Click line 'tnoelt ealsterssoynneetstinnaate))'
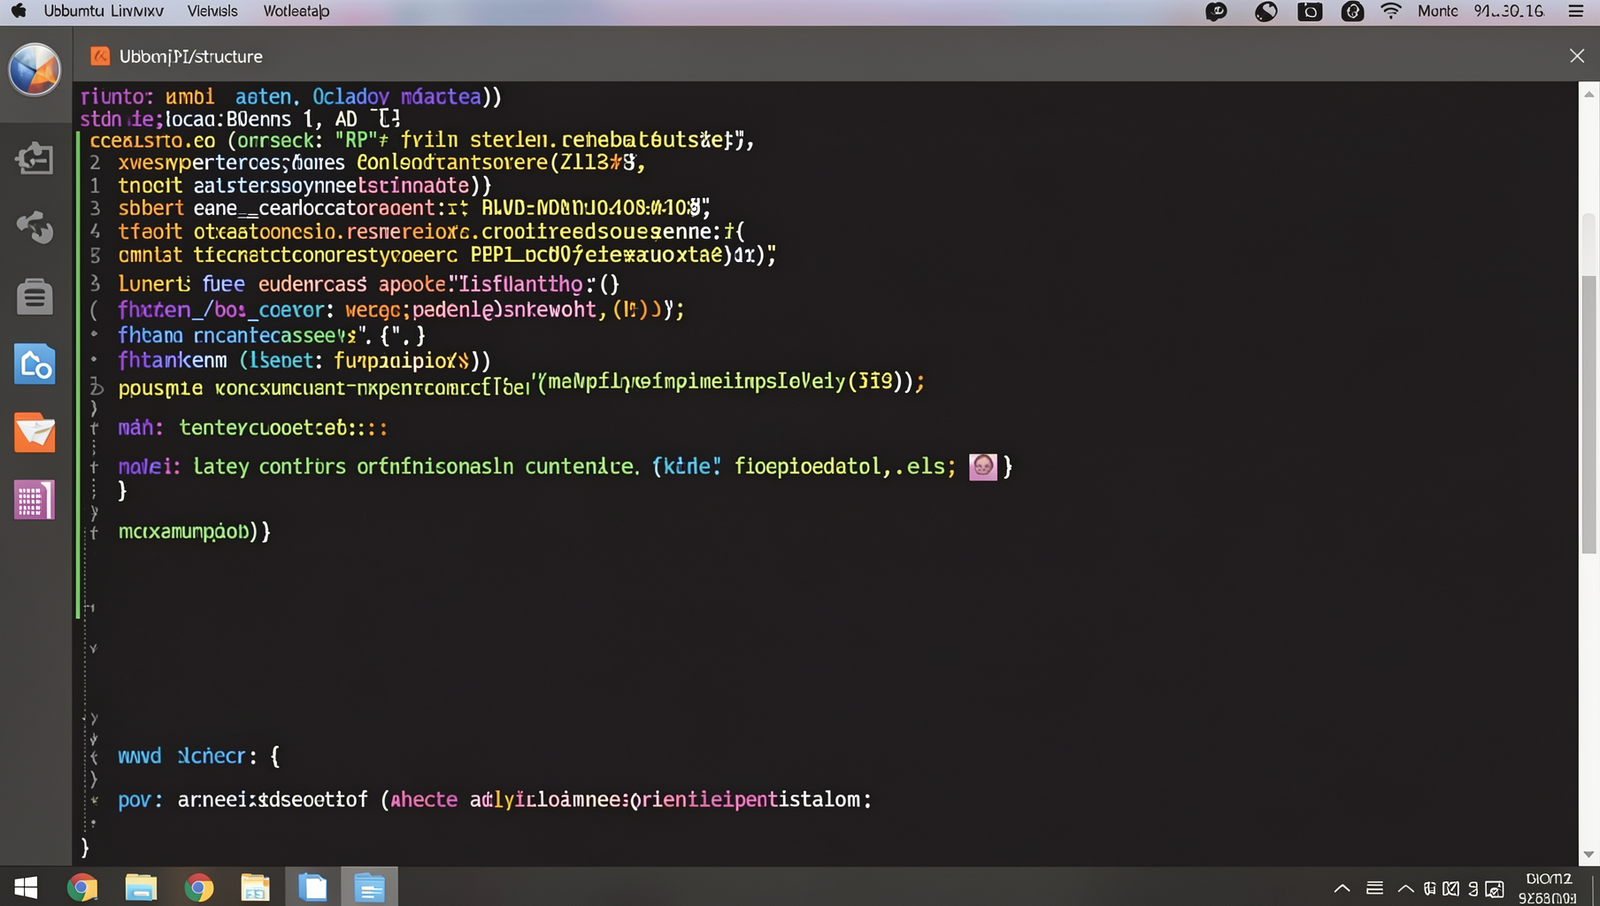The height and width of the screenshot is (906, 1600). click(305, 185)
